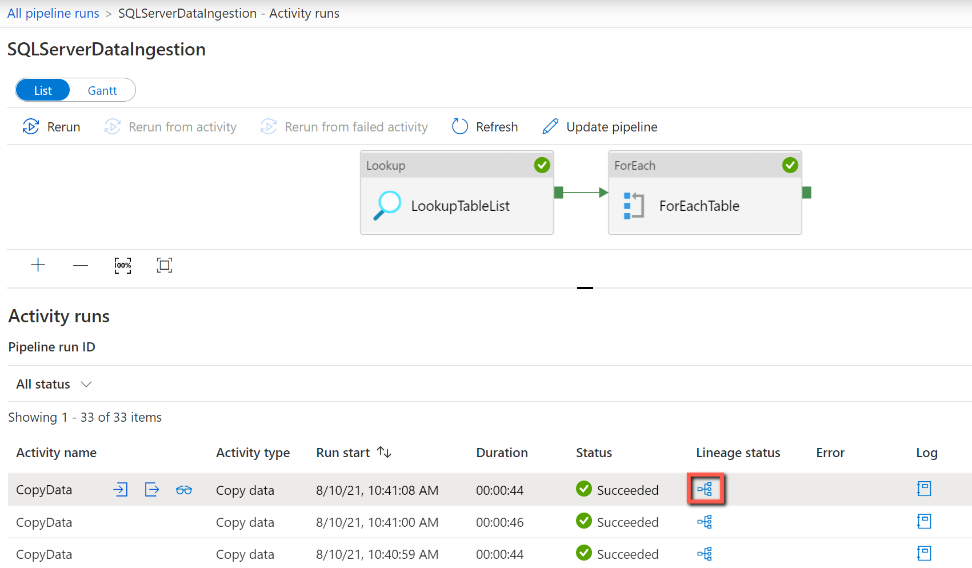Zoom out canvas with minus icon
972x568 pixels.
point(81,265)
